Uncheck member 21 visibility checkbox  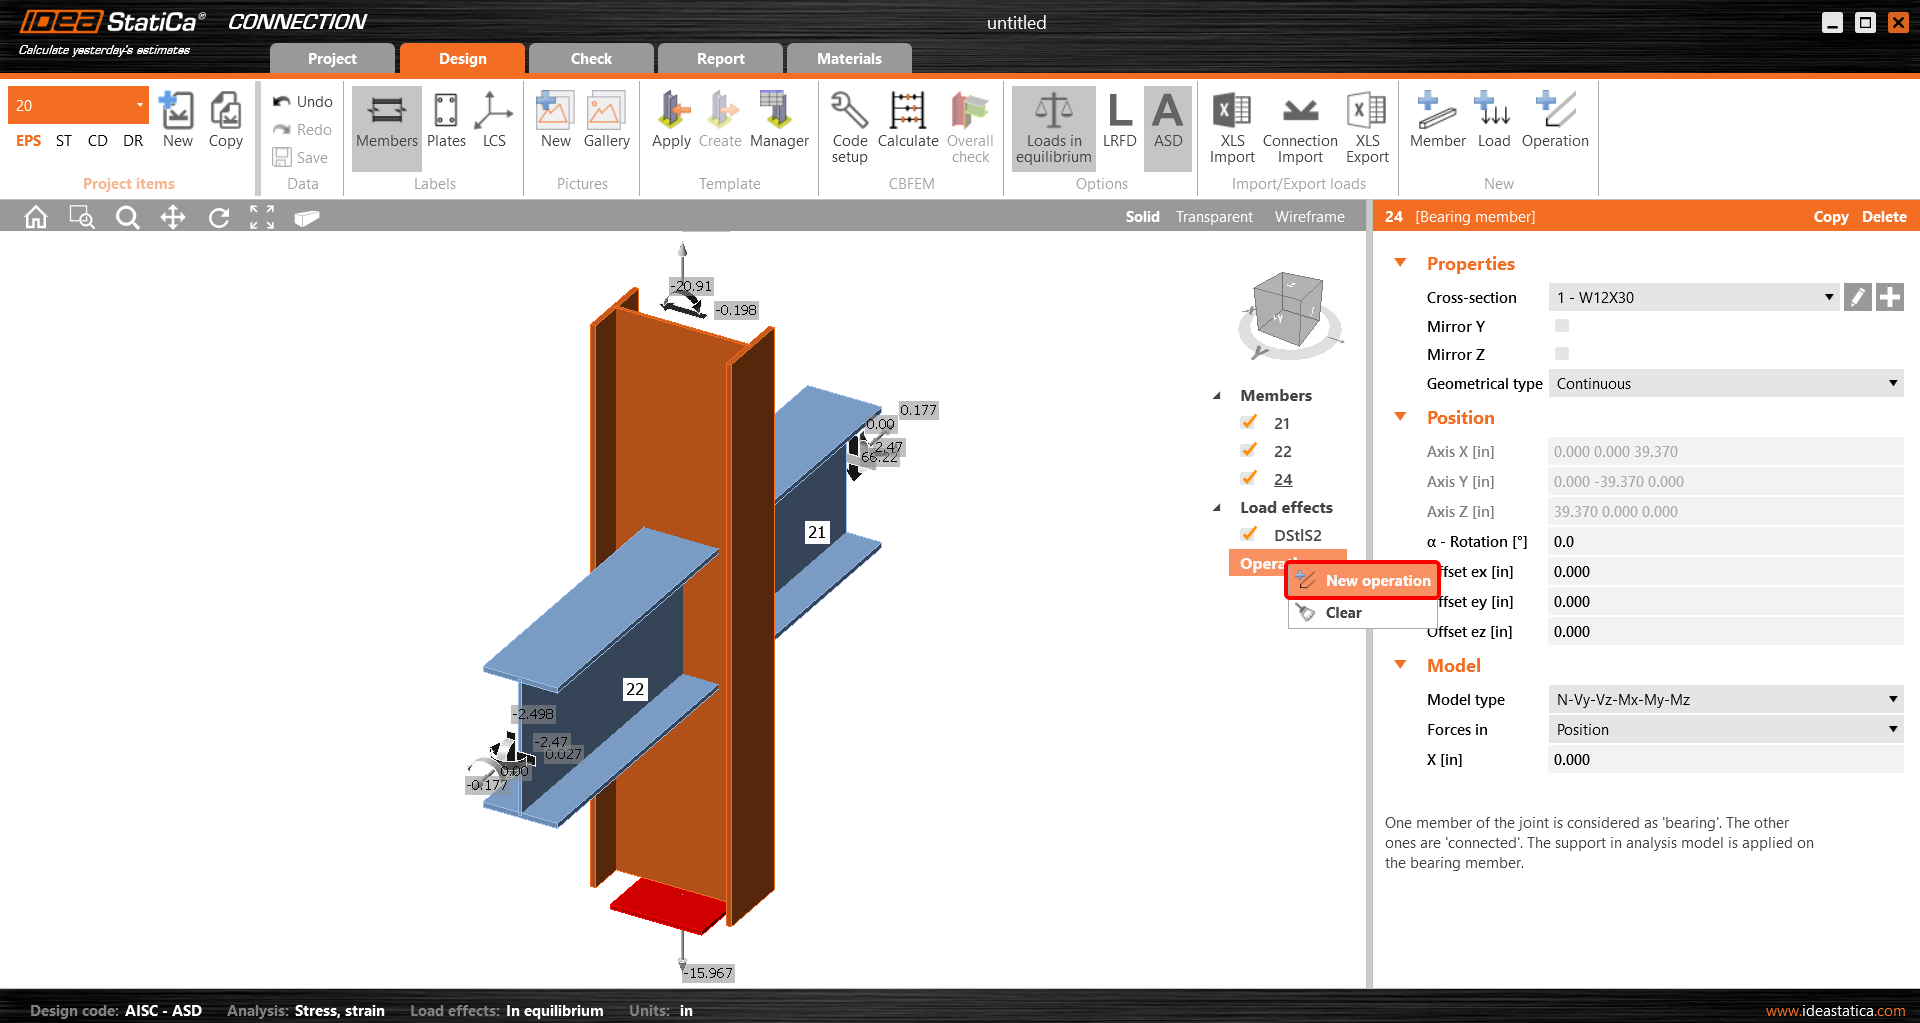pos(1249,423)
